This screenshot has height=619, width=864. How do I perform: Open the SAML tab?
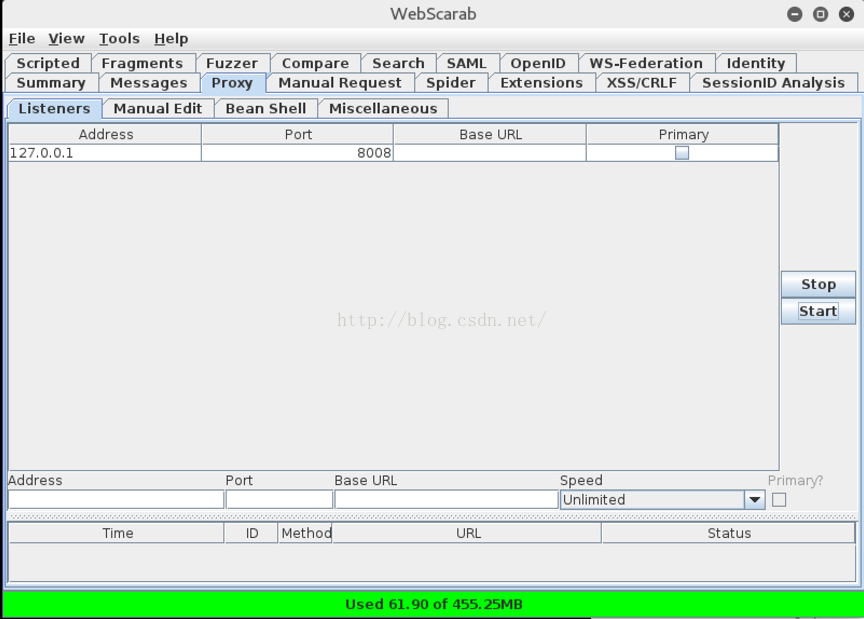(x=467, y=63)
